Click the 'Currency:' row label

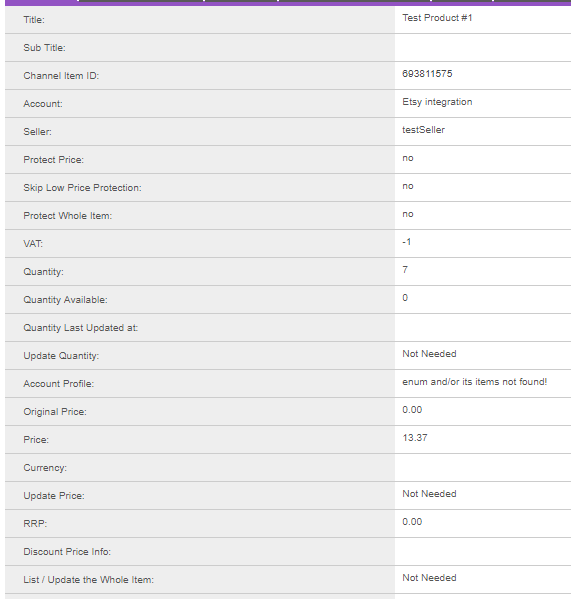45,468
